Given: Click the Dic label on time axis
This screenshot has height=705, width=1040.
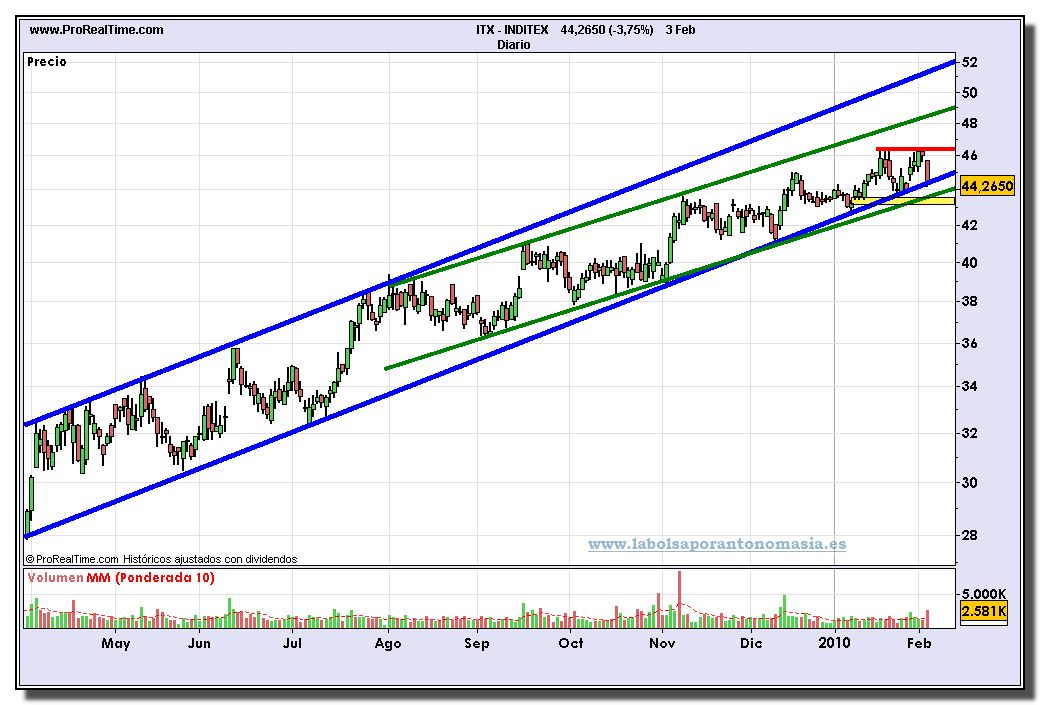Looking at the screenshot, I should 751,643.
